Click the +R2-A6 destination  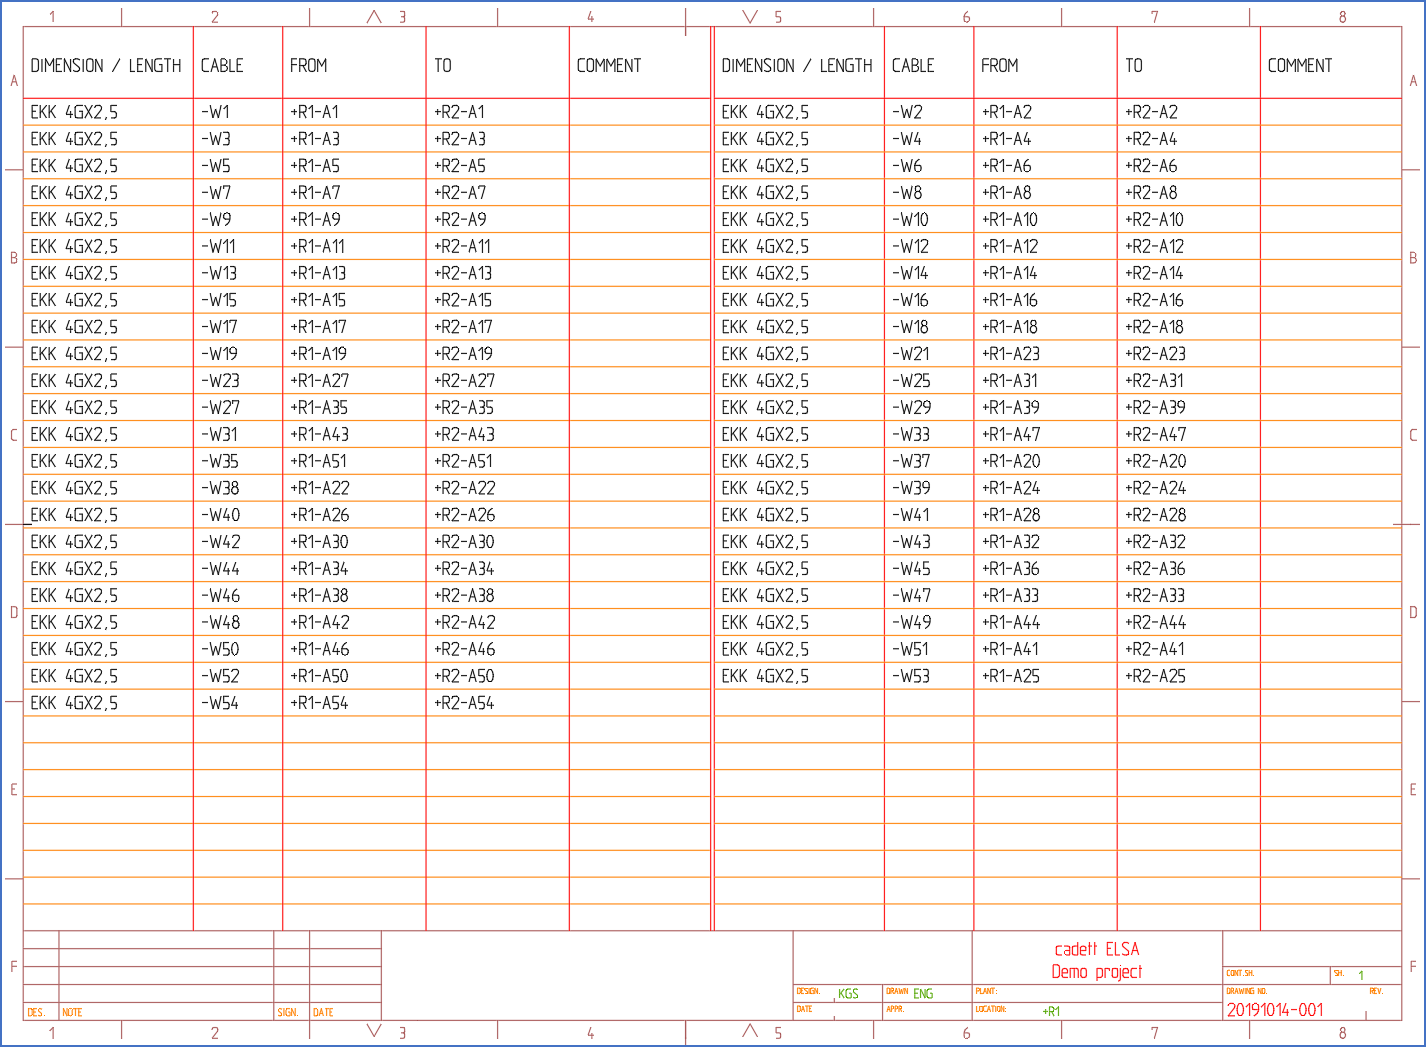click(1151, 166)
